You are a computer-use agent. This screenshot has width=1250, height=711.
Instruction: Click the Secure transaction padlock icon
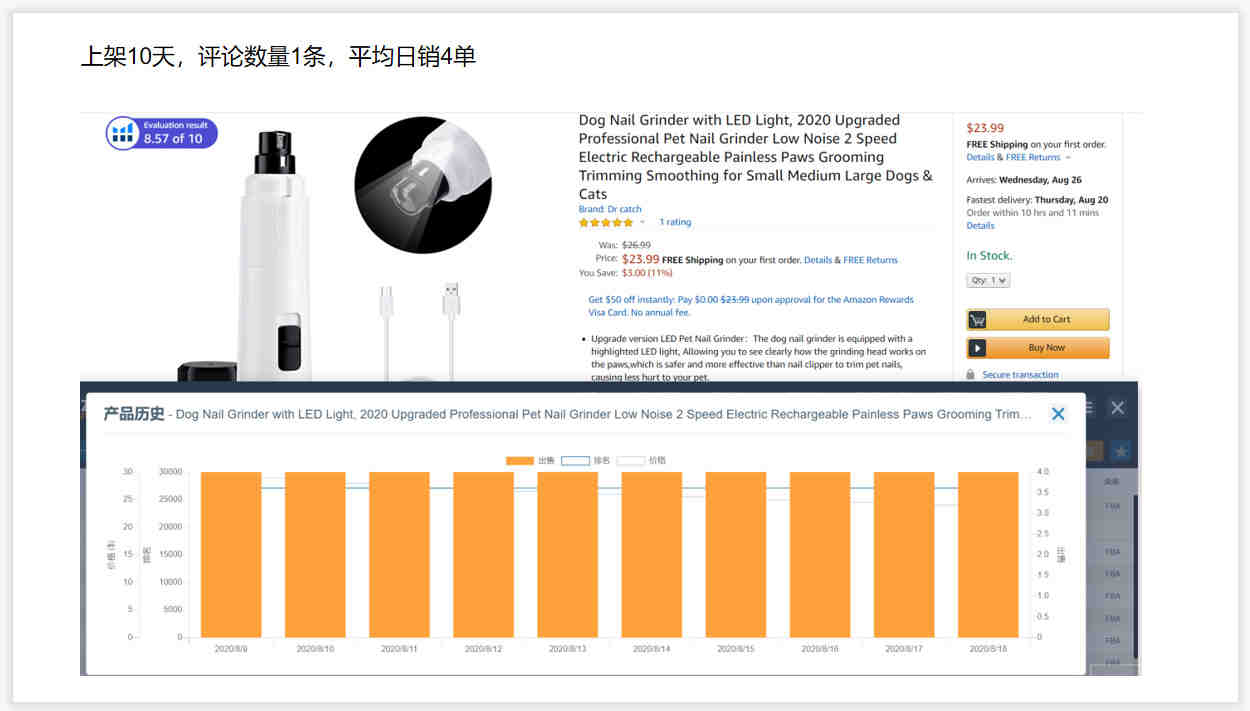(970, 375)
